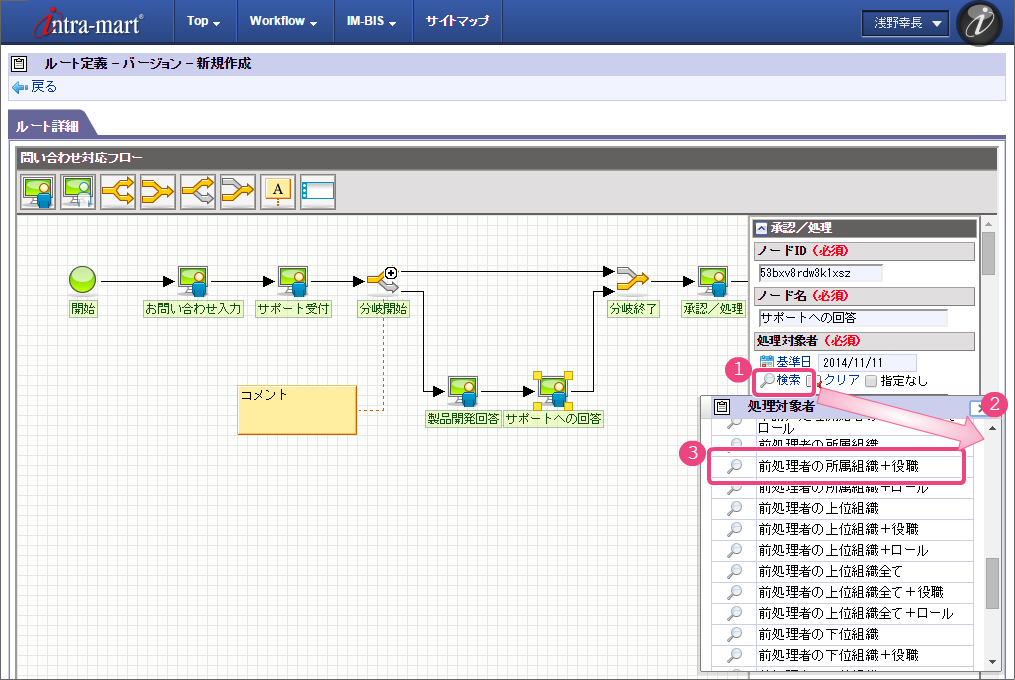Select the green 開始 start node
Image resolution: width=1015 pixels, height=680 pixels.
point(83,280)
